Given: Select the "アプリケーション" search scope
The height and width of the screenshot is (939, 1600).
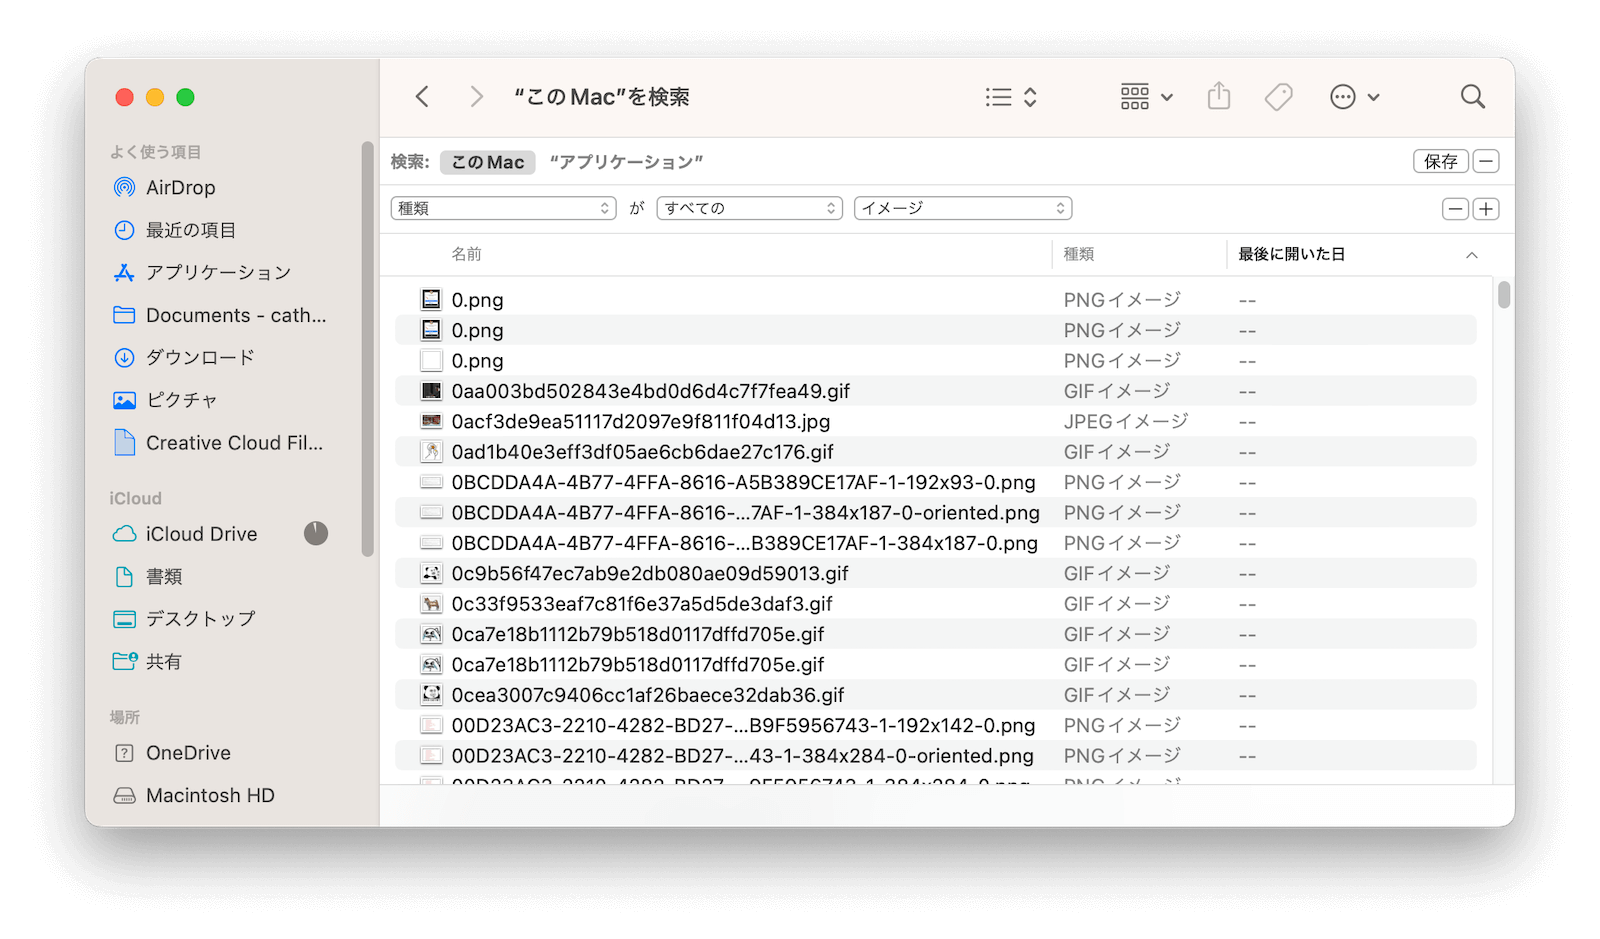Looking at the screenshot, I should click(627, 162).
